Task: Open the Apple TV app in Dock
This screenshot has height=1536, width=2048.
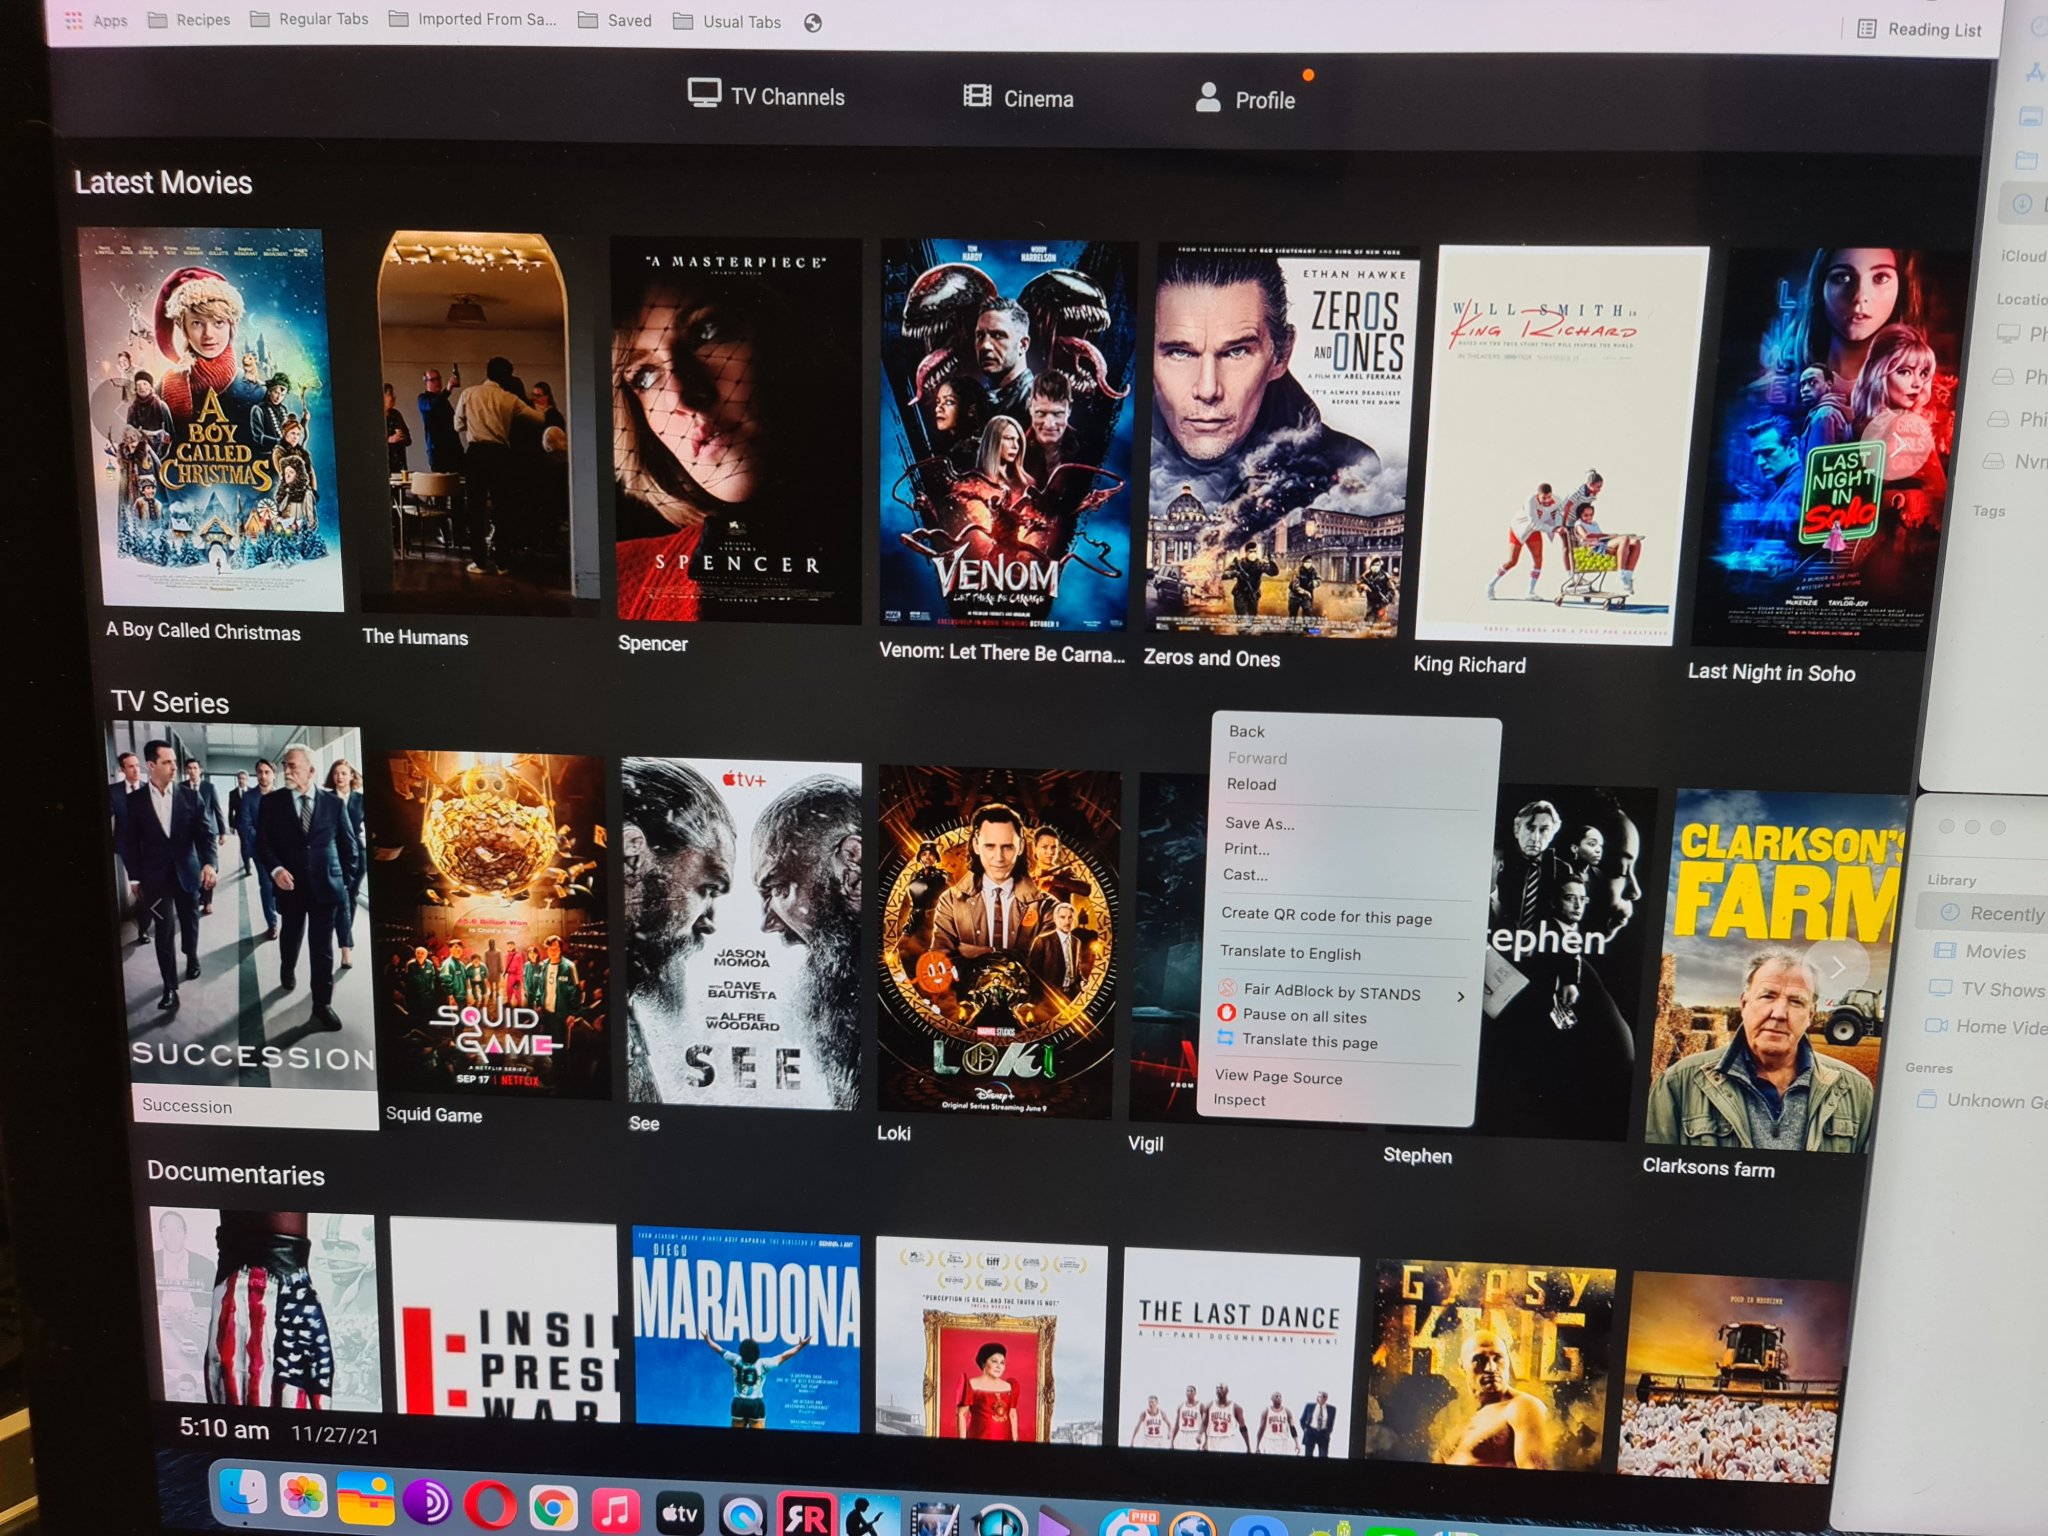Action: click(x=680, y=1513)
